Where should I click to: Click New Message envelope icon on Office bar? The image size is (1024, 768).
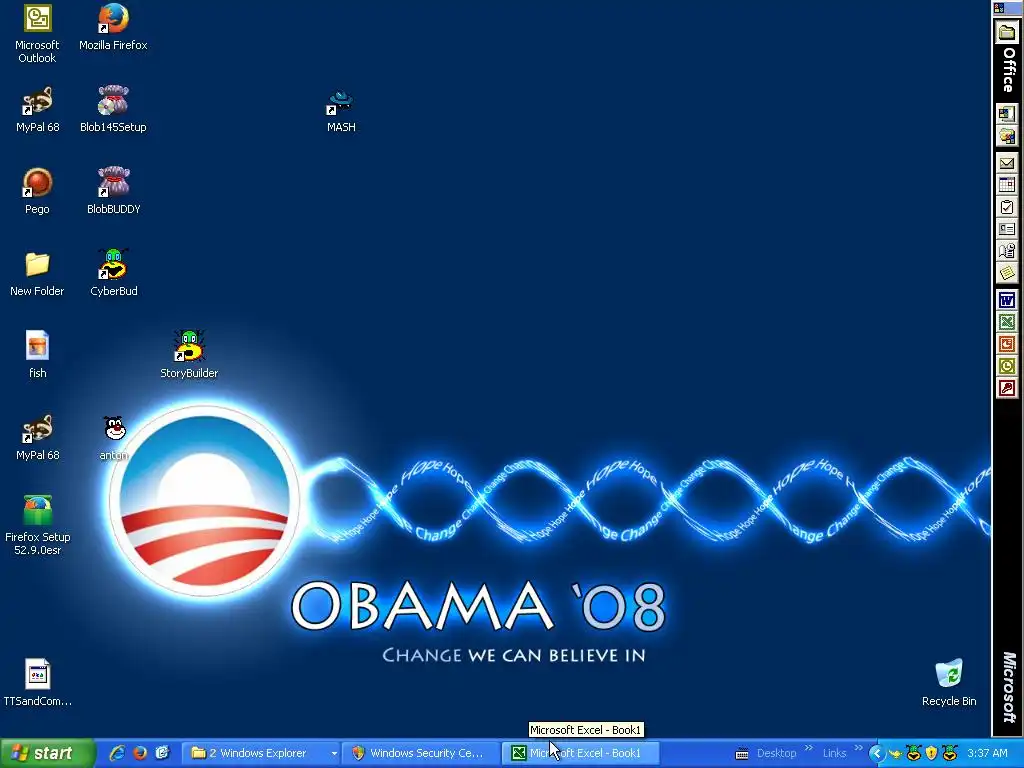pos(1006,163)
